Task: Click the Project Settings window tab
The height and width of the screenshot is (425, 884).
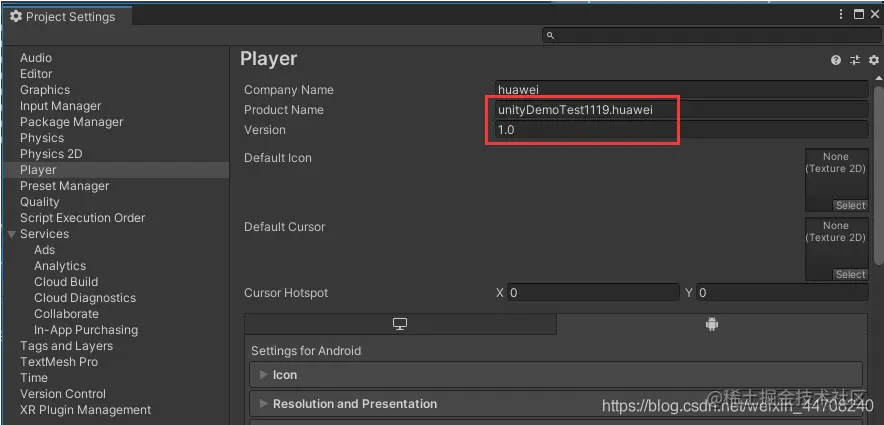Action: pos(67,16)
